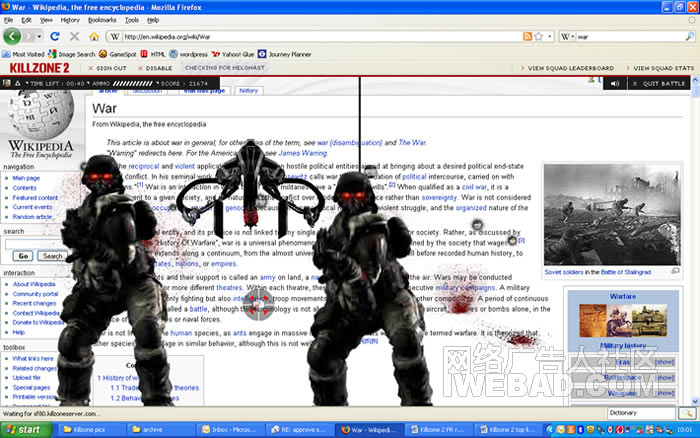Click the warning triangle icon in battle HUD
700x438 pixels.
pyautogui.click(x=17, y=83)
